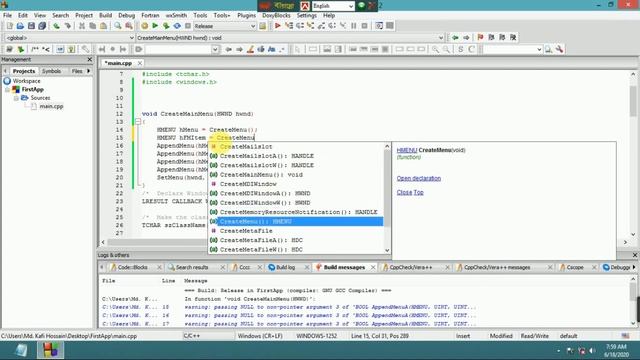
Task: Open the Plugins menu
Action: 246,16
